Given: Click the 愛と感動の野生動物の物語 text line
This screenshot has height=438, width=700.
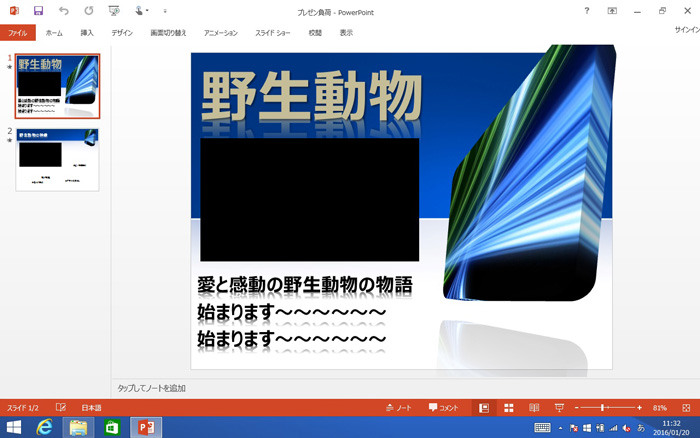Looking at the screenshot, I should [305, 285].
